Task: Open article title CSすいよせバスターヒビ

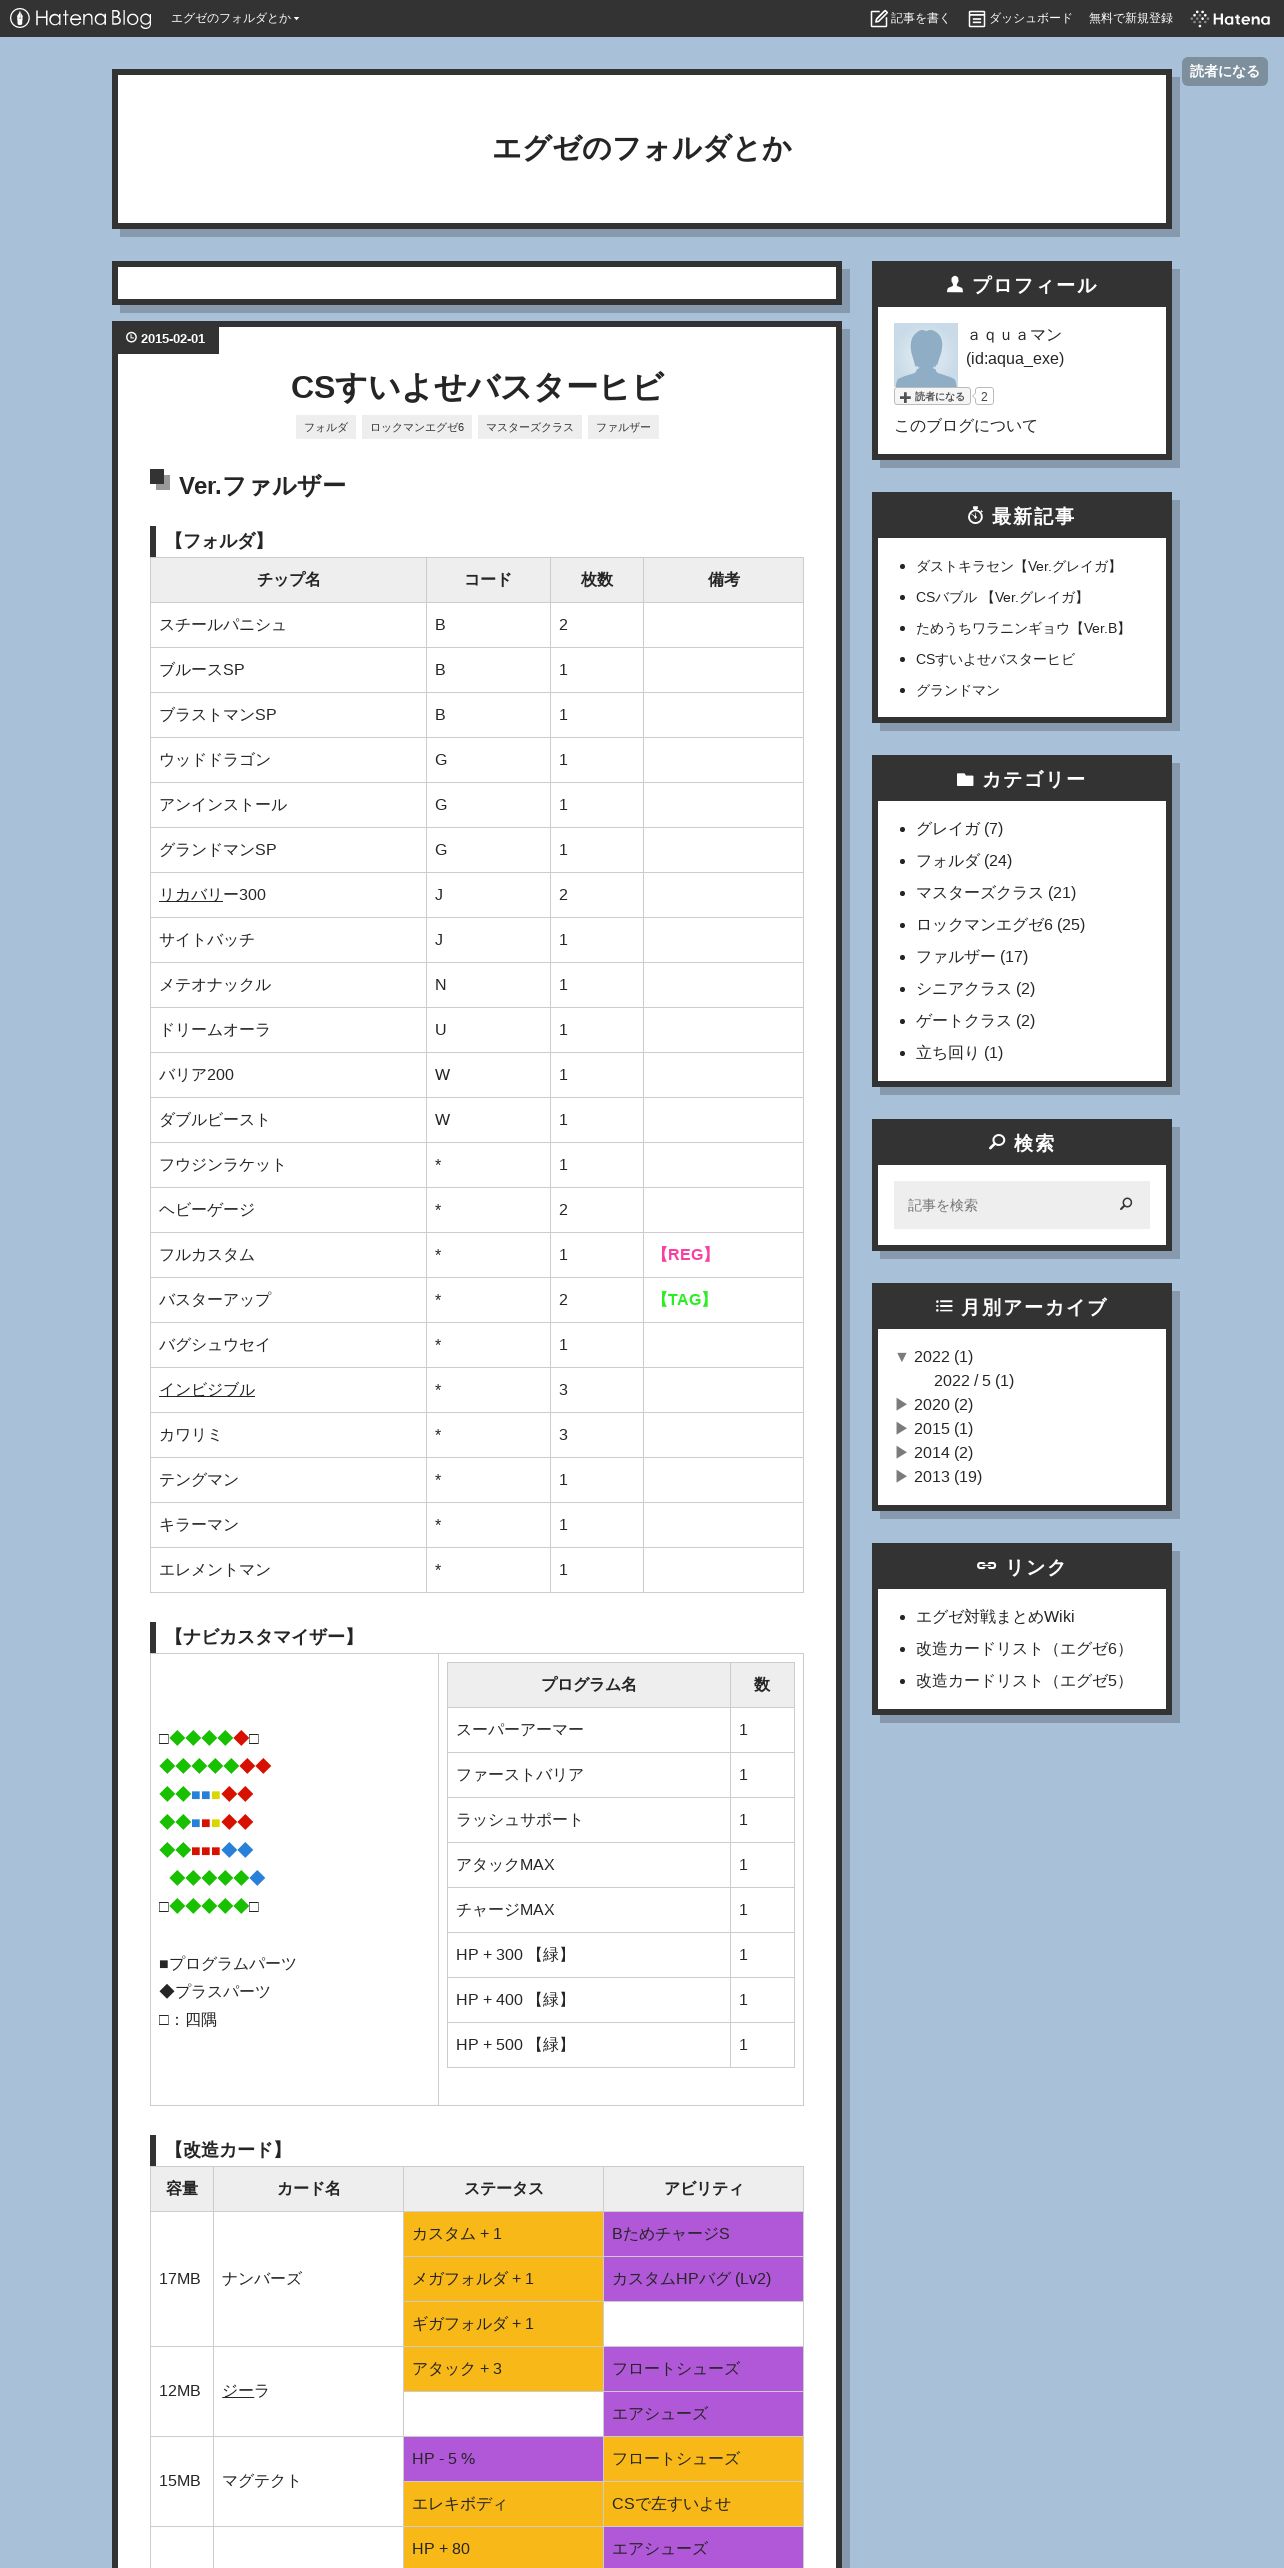Action: [x=477, y=387]
